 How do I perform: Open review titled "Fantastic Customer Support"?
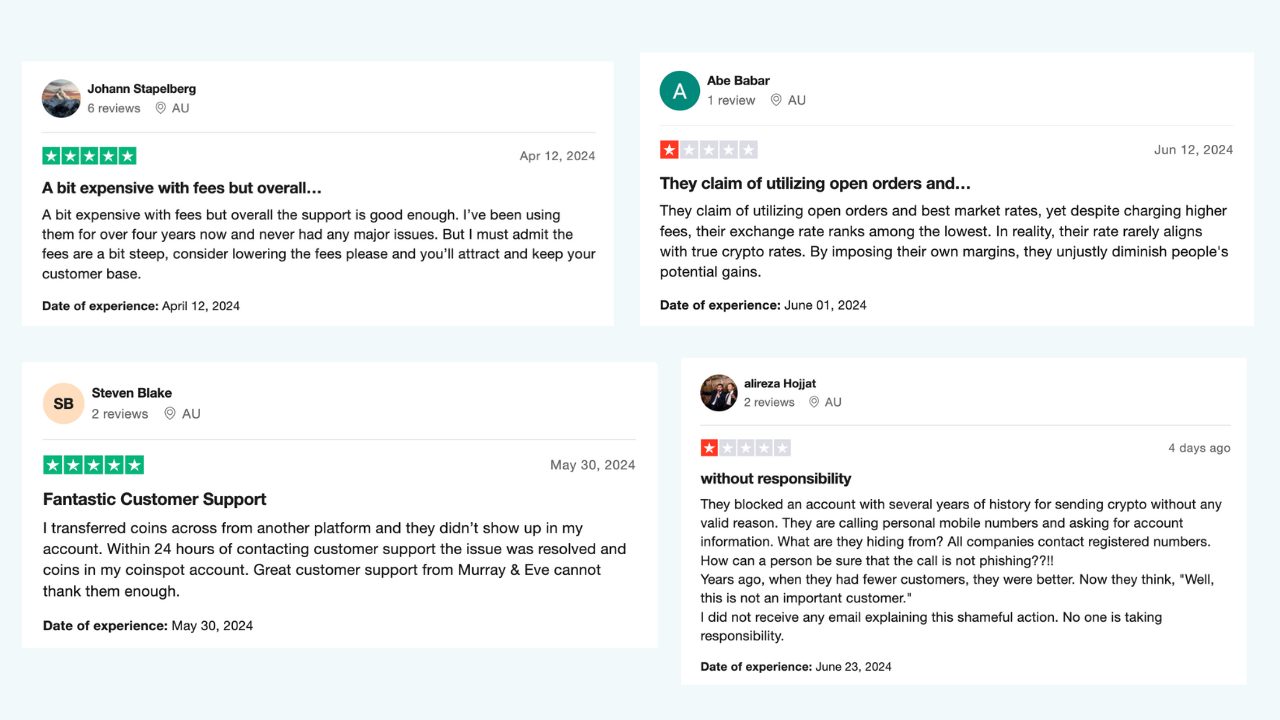click(x=154, y=499)
